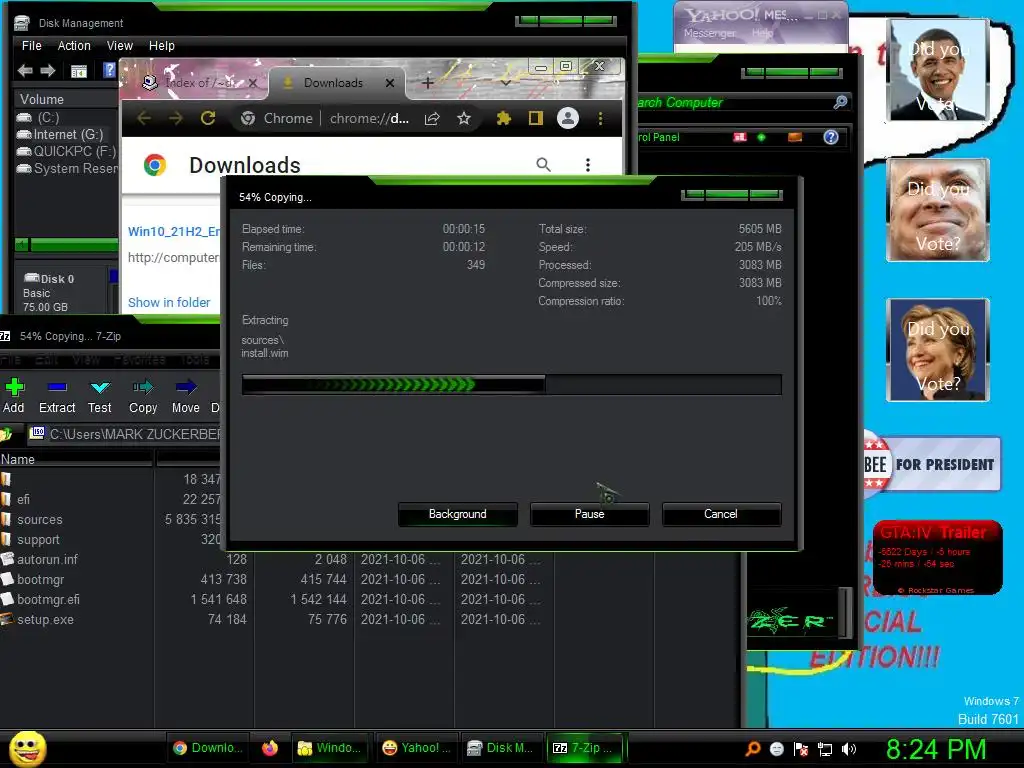Click the Move icon in 7-Zip toolbar

(185, 396)
